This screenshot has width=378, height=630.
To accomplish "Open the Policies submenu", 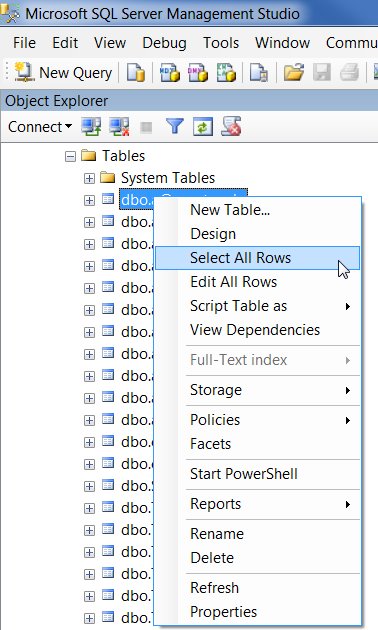I will 257,420.
